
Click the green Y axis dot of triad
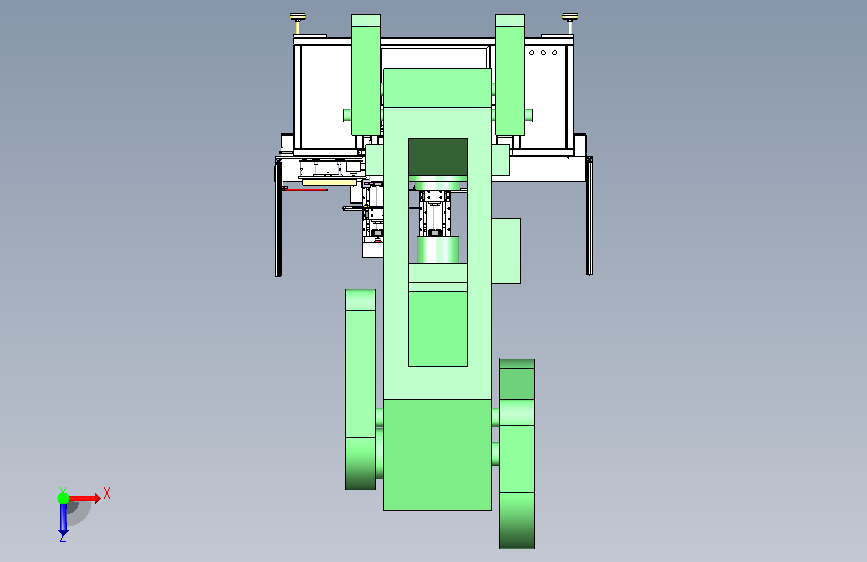click(64, 498)
